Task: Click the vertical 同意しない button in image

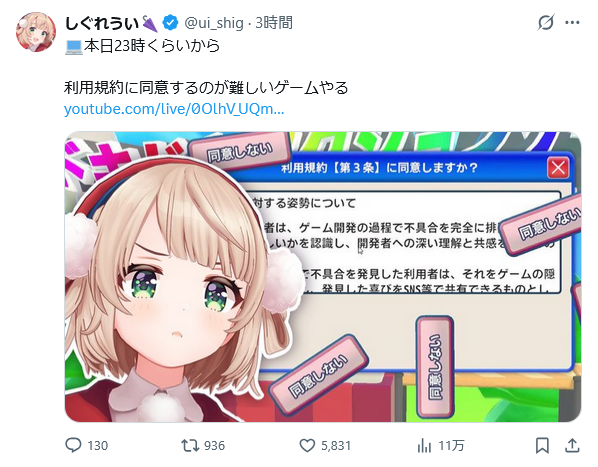Action: point(435,367)
